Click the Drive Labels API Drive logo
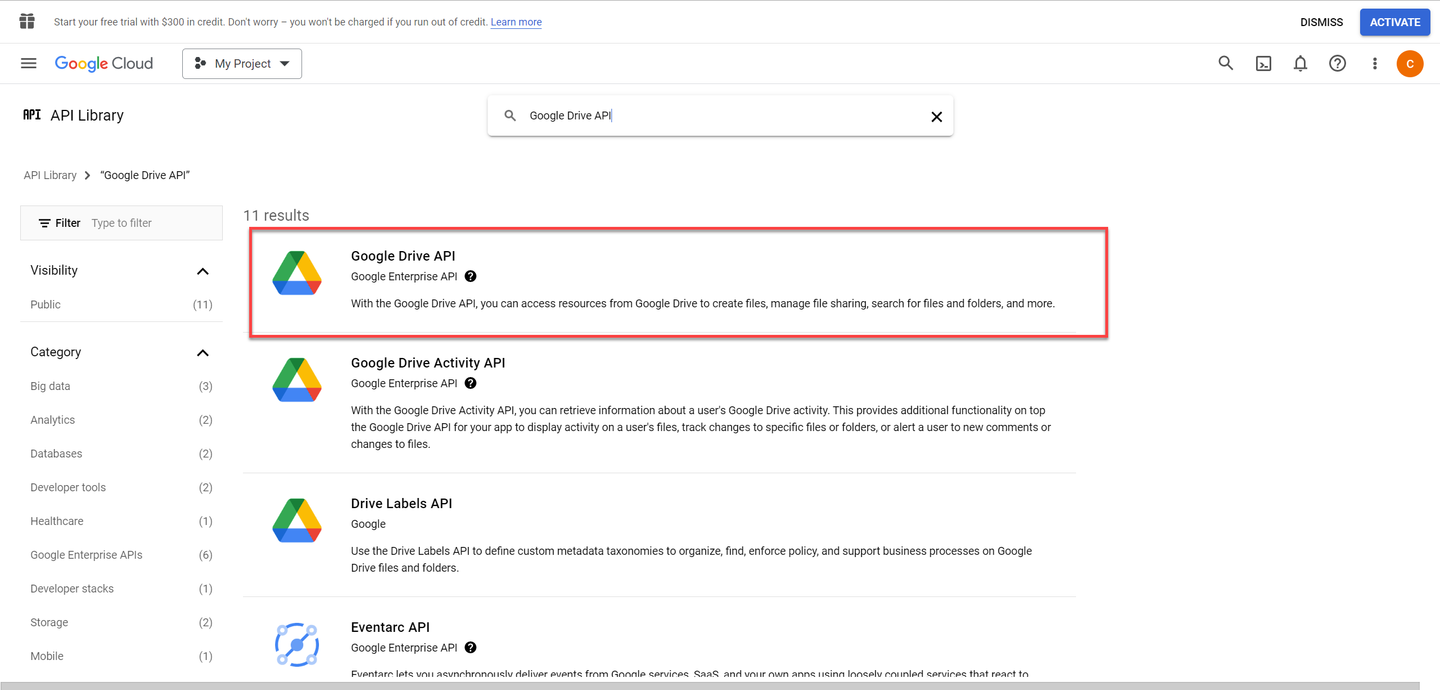 click(x=297, y=521)
